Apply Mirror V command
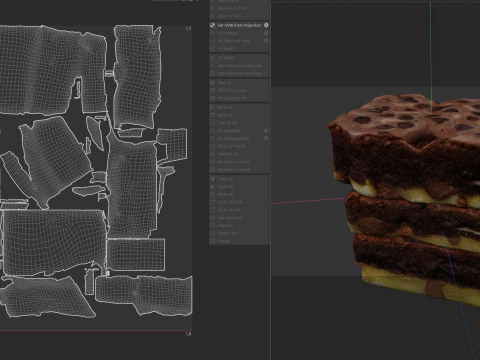The image size is (480, 360). click(x=239, y=115)
